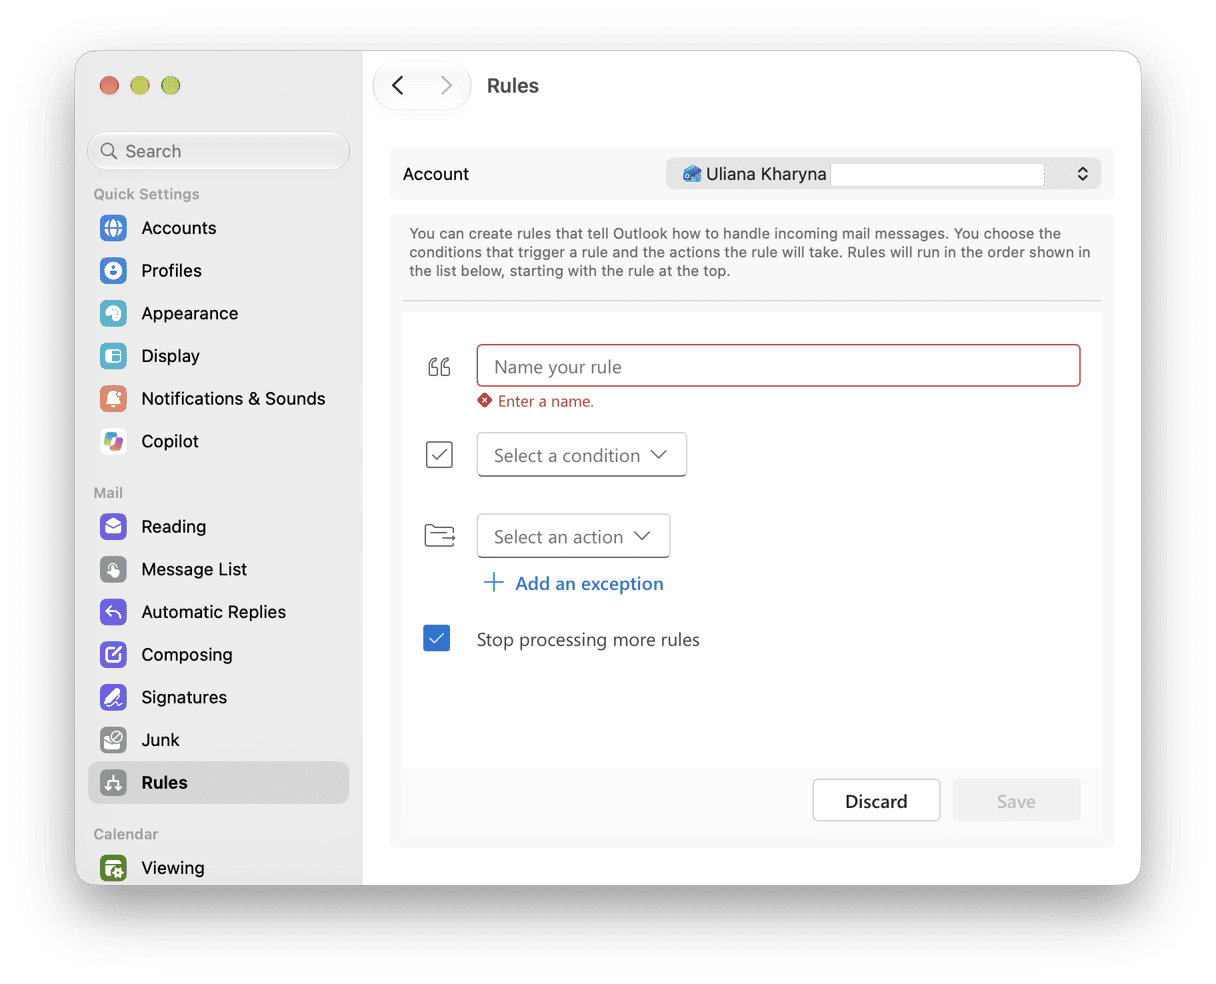Click the Profiles icon in sidebar
The height and width of the screenshot is (984, 1216).
pyautogui.click(x=113, y=271)
